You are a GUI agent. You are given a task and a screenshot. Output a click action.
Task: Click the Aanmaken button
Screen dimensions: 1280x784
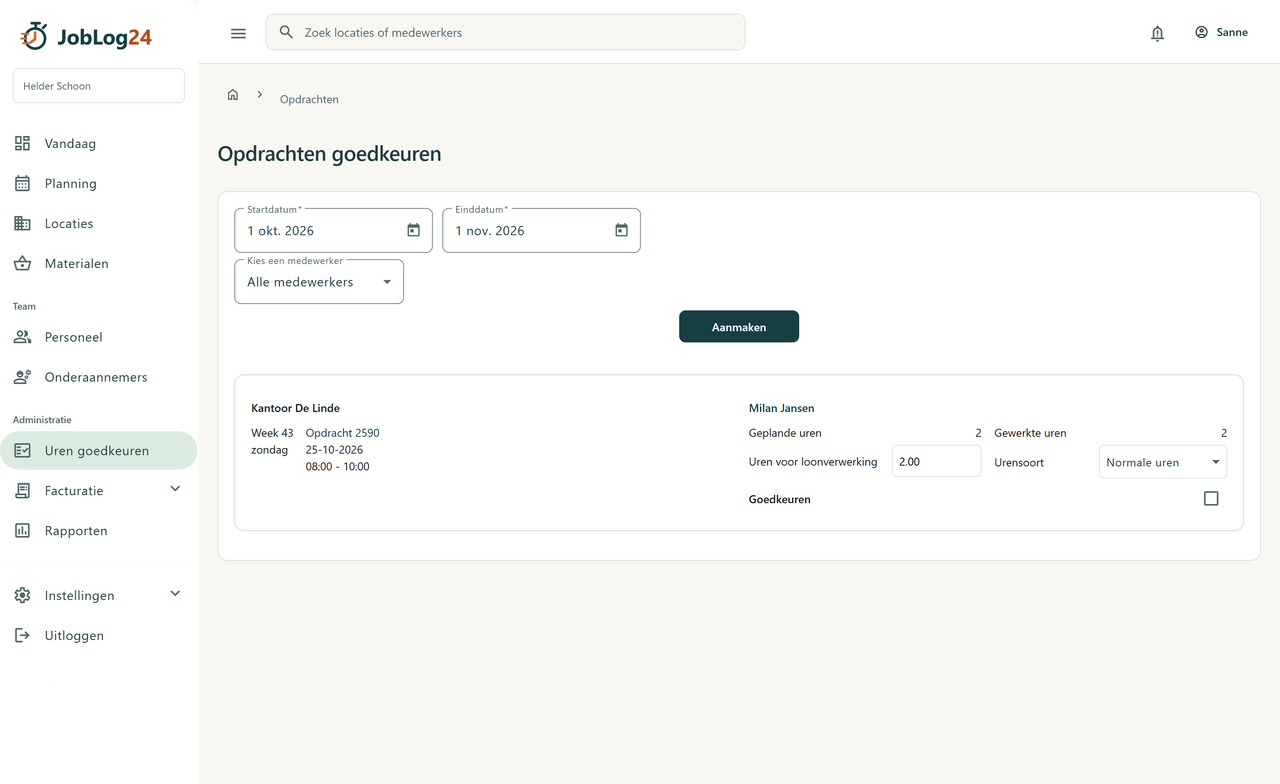point(739,327)
